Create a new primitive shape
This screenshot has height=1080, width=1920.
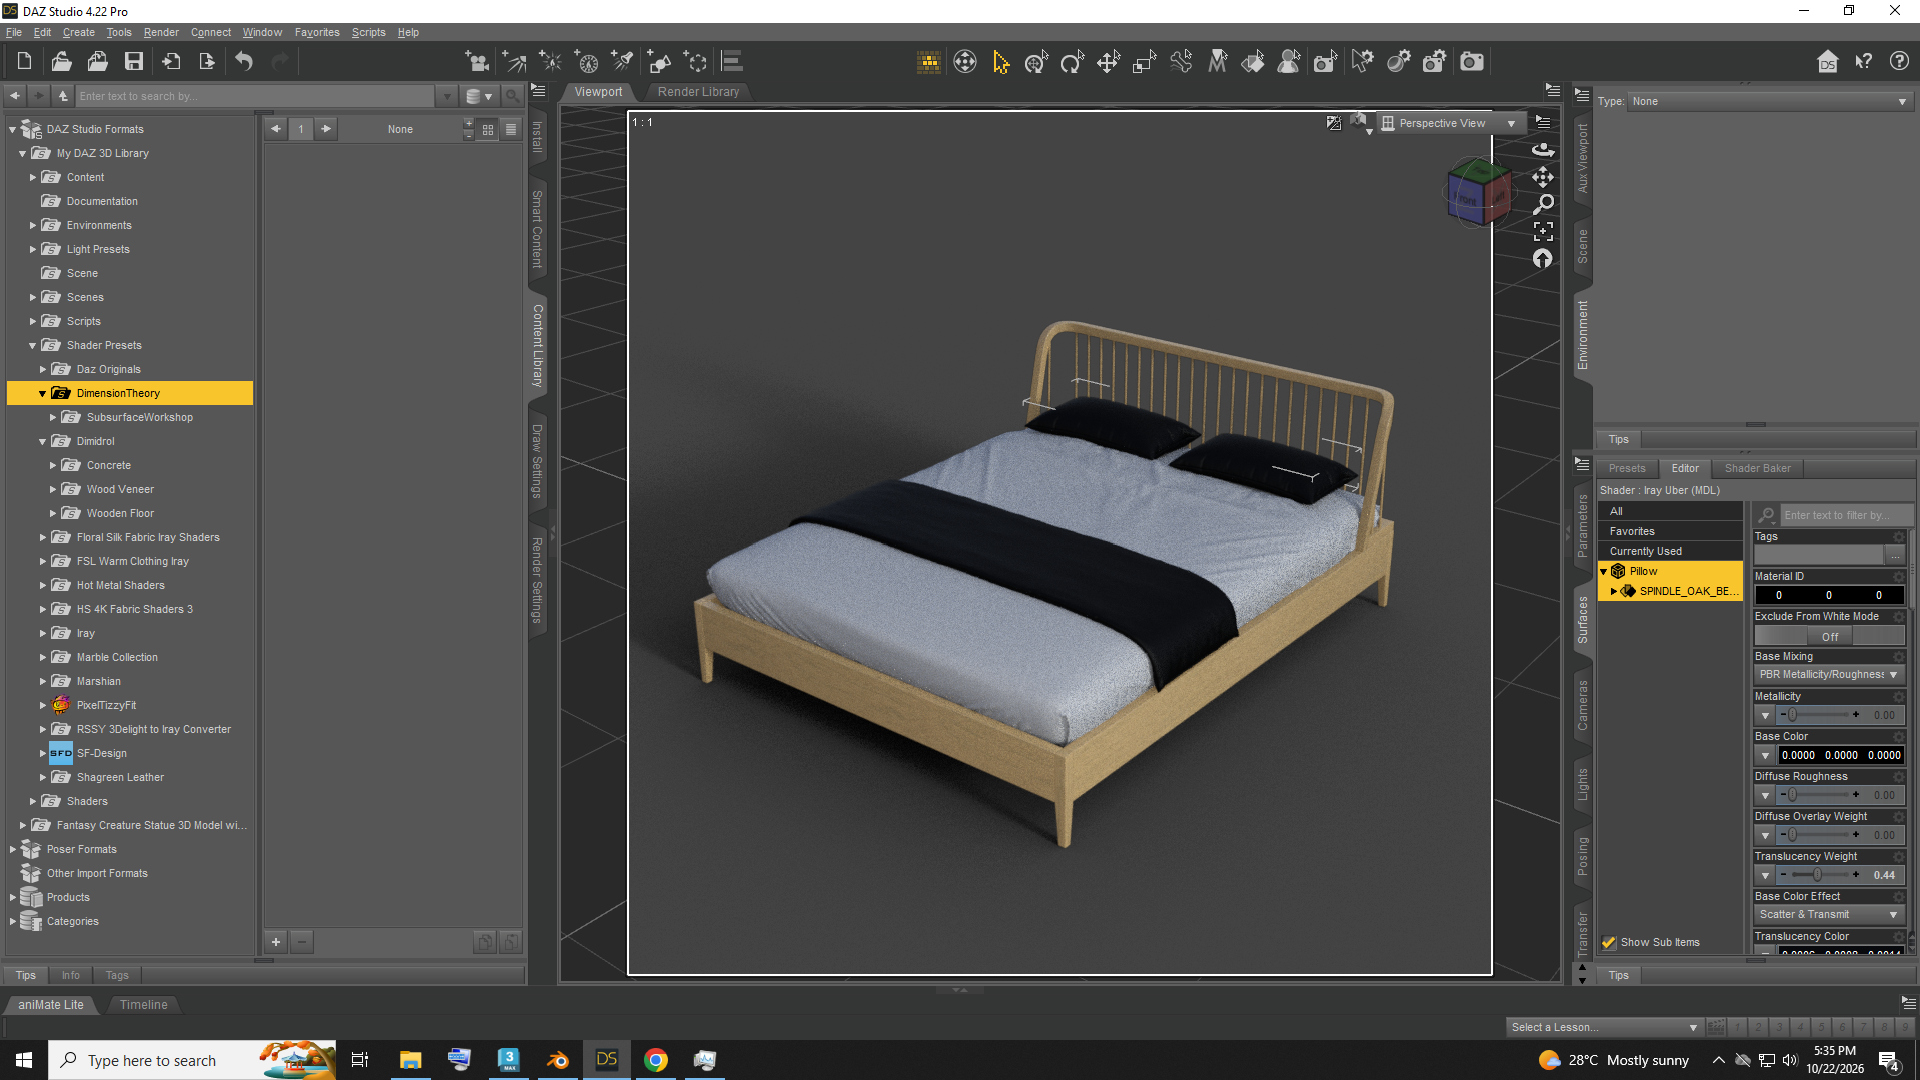pos(659,62)
